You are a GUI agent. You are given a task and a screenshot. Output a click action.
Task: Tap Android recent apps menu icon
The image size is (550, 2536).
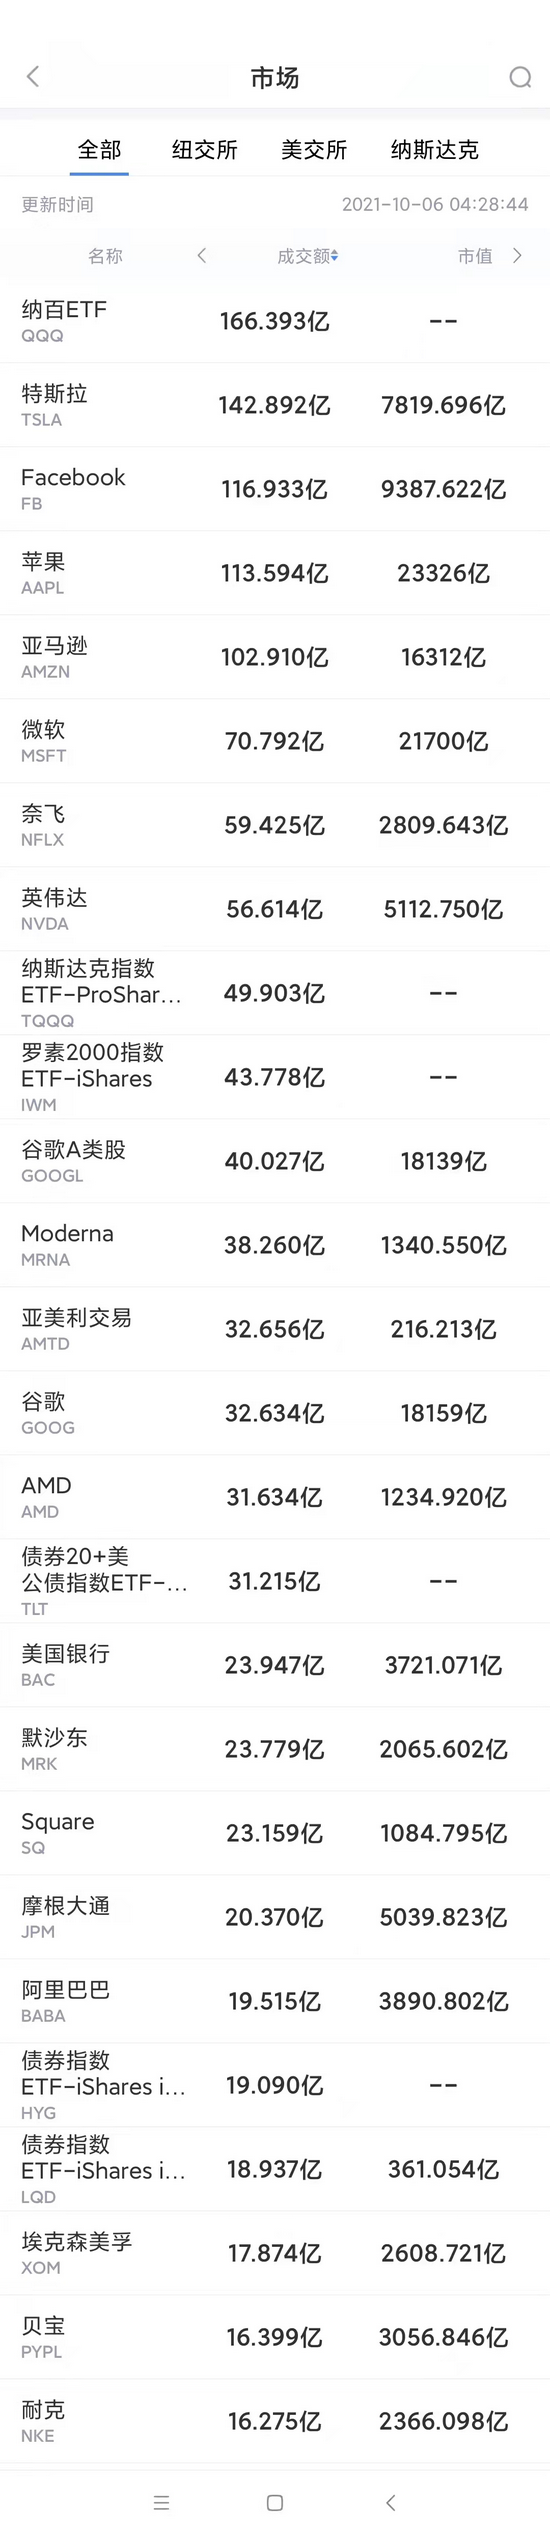pyautogui.click(x=162, y=2502)
